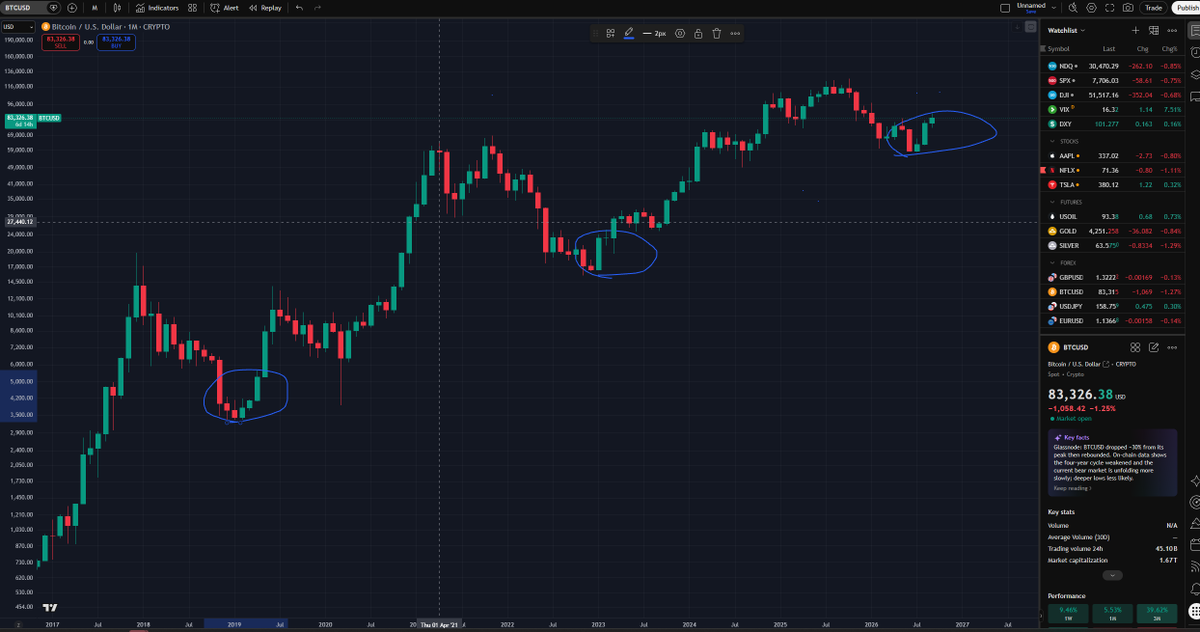Redo the last chart action
The width and height of the screenshot is (1200, 632).
coord(317,7)
